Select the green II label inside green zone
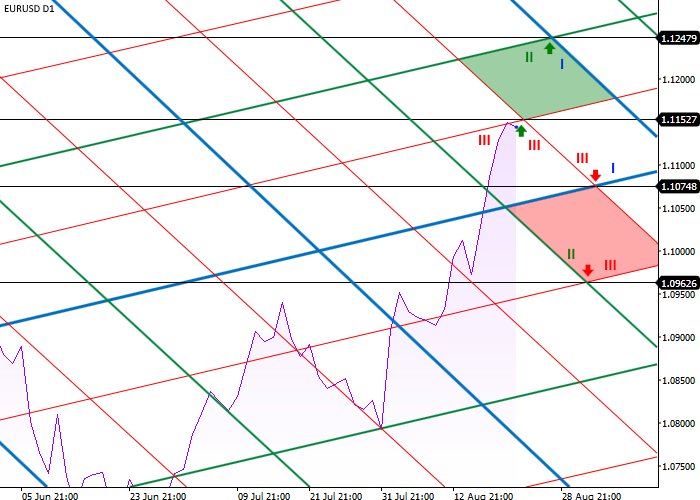This screenshot has width=700, height=500. (x=529, y=57)
